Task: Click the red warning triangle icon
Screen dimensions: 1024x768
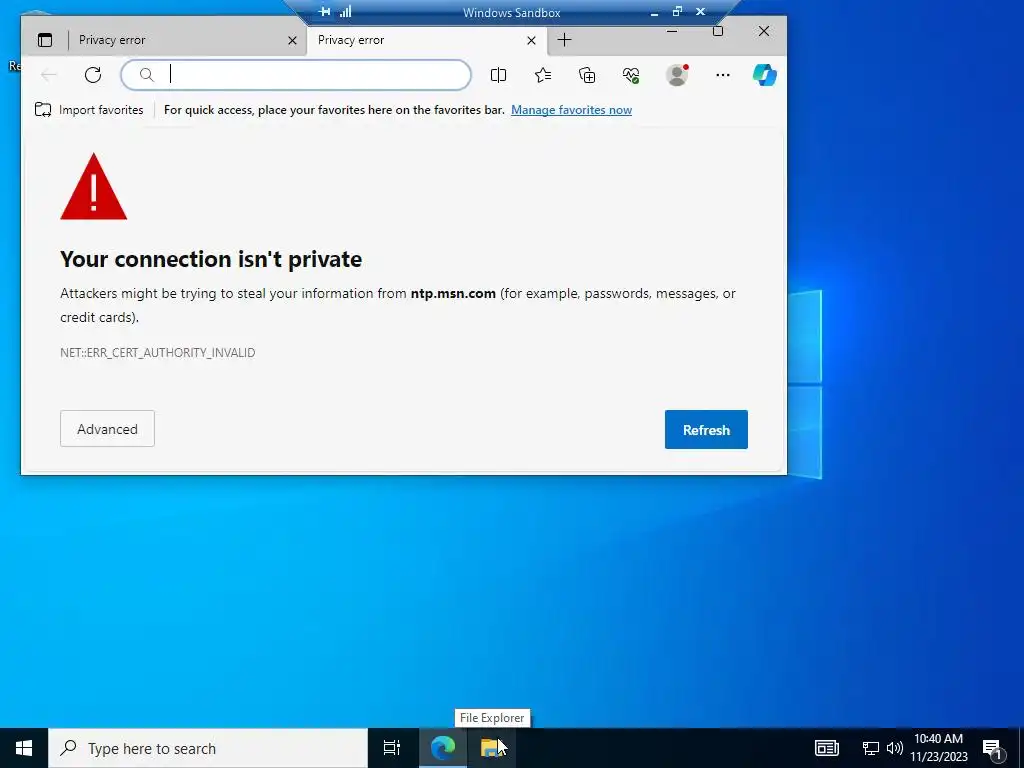Action: coord(93,187)
